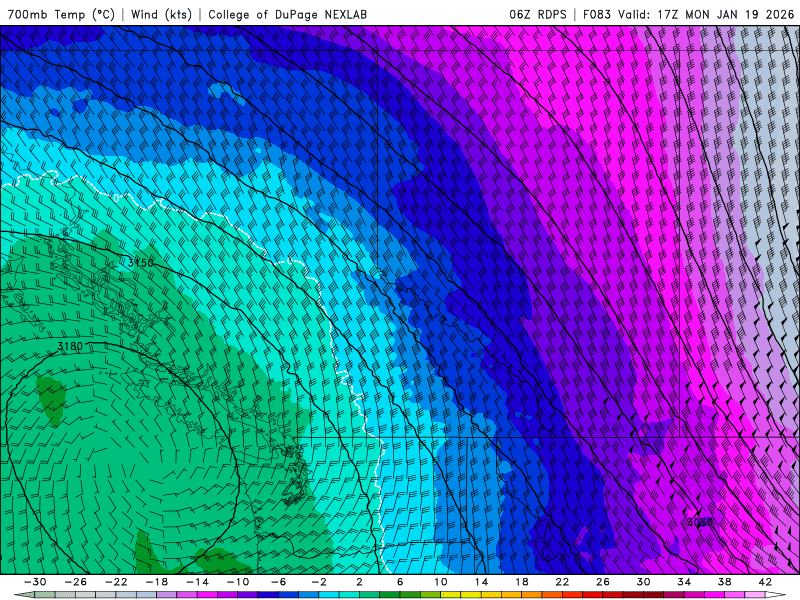Click the -2 colorbar label

pyautogui.click(x=319, y=582)
